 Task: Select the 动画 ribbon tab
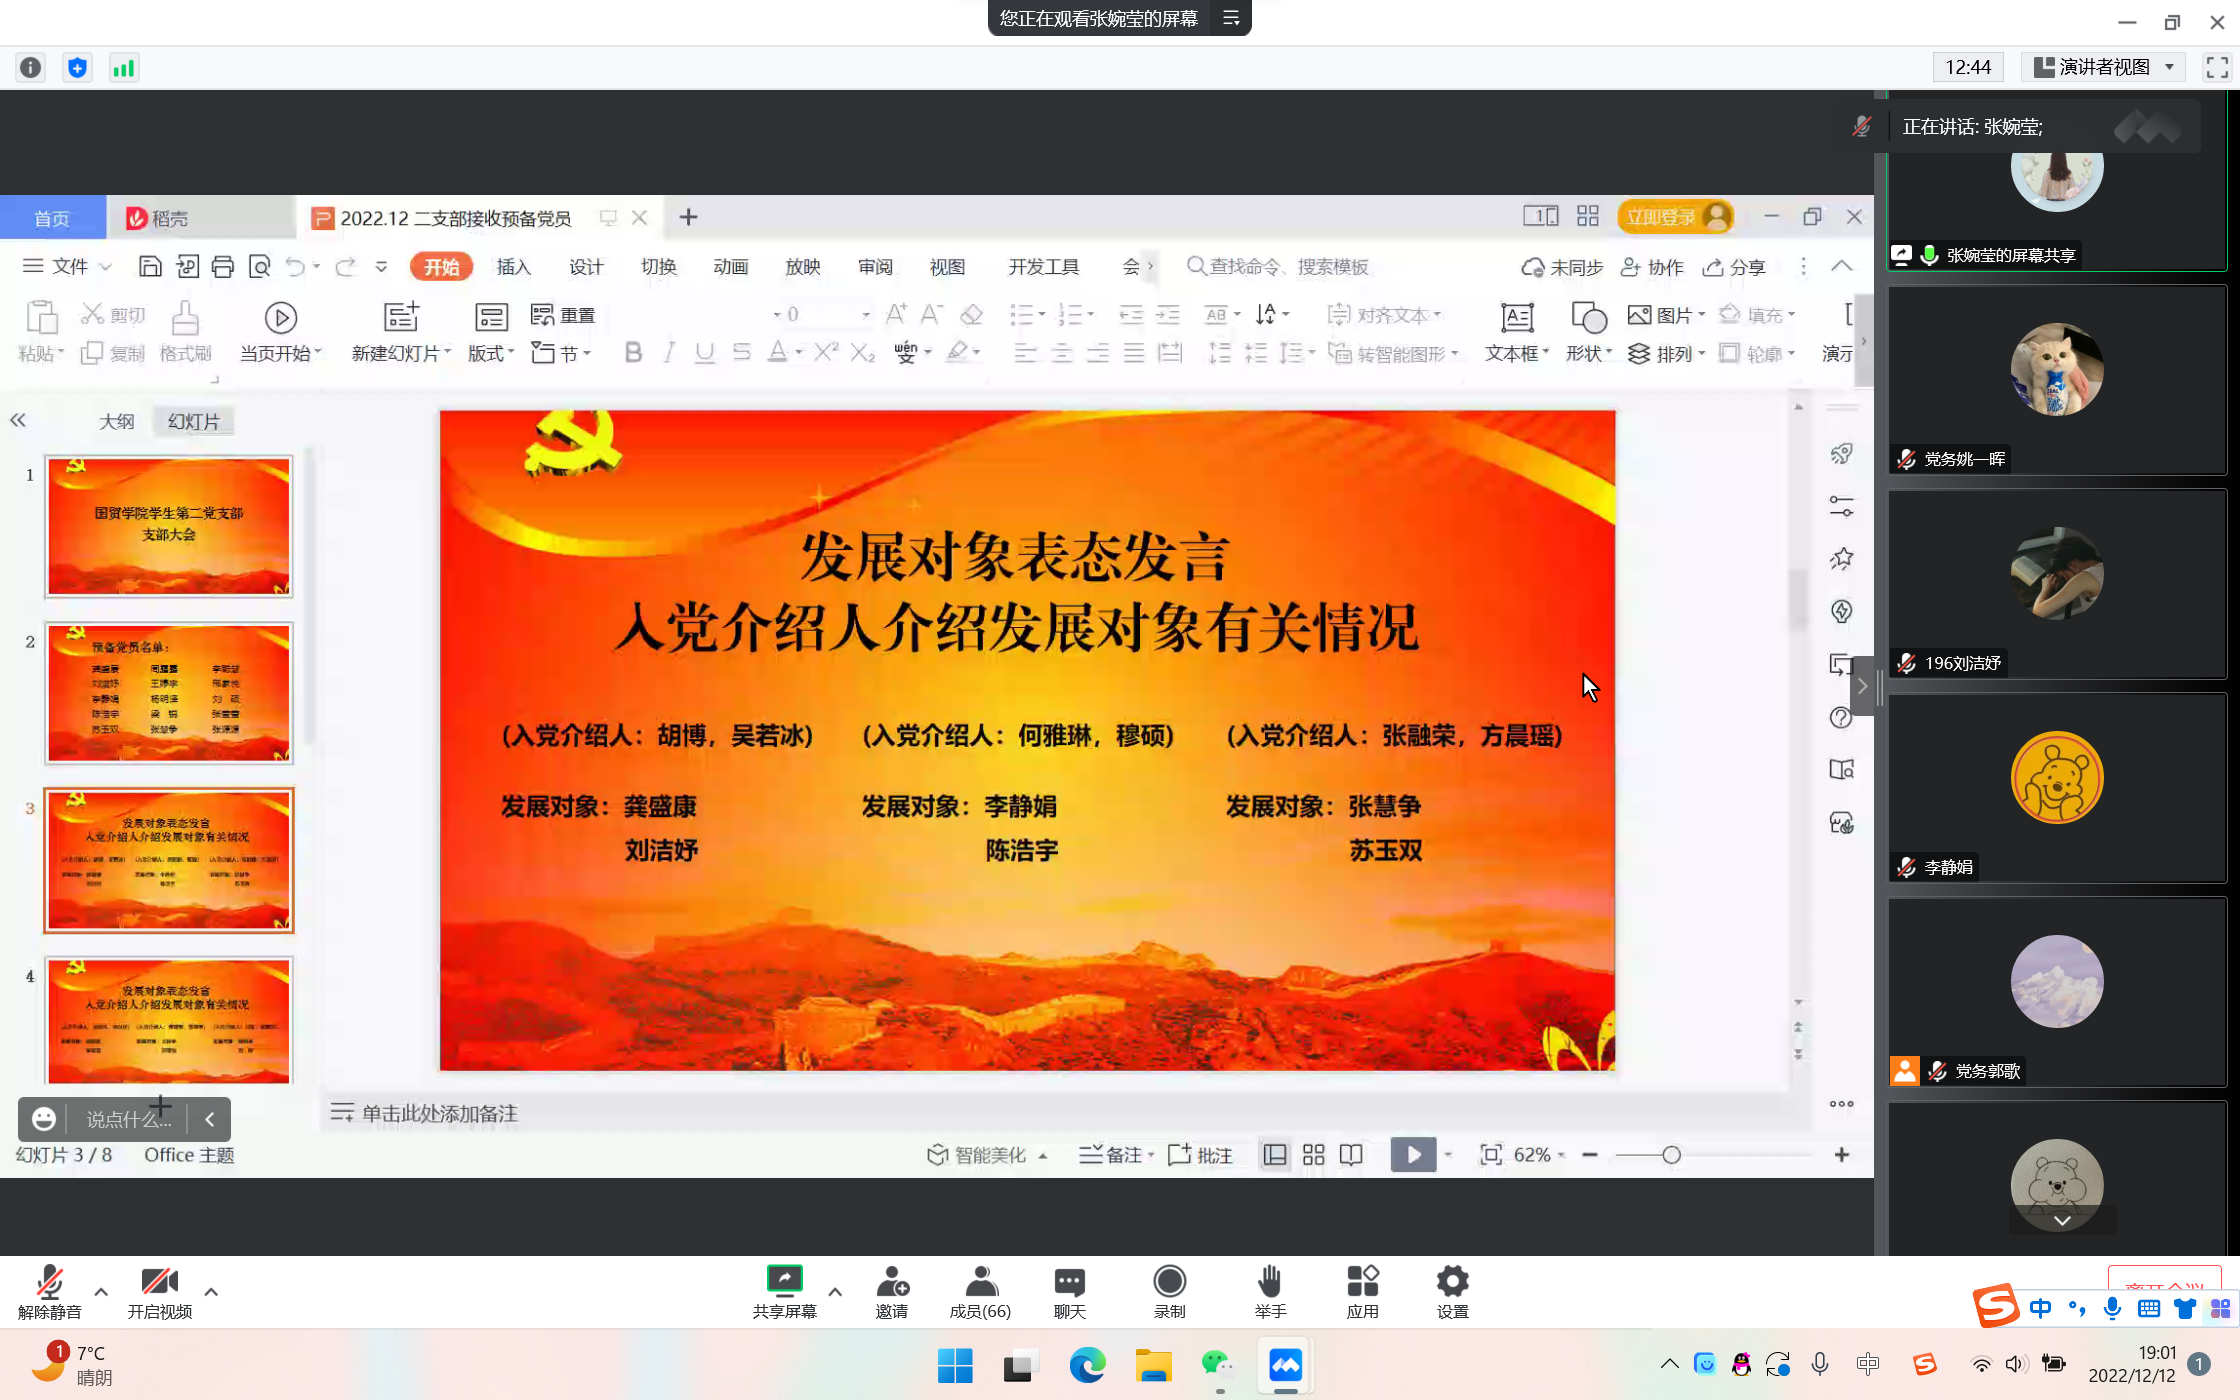[x=730, y=266]
